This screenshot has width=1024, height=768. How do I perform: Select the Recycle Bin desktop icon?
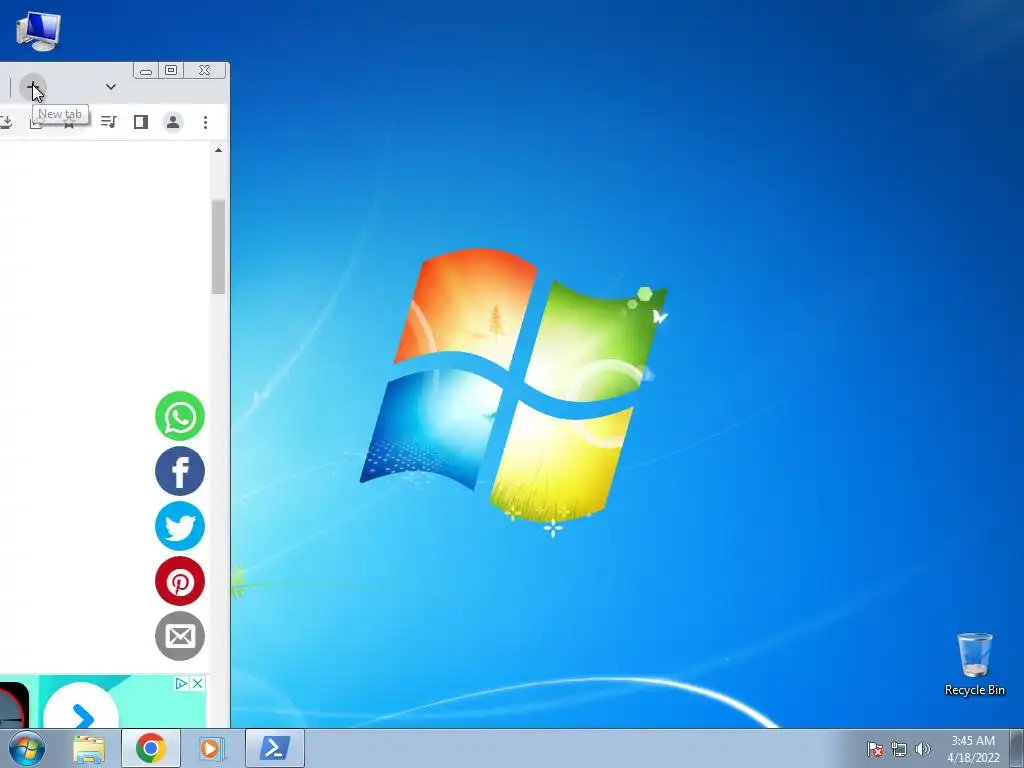coord(974,664)
